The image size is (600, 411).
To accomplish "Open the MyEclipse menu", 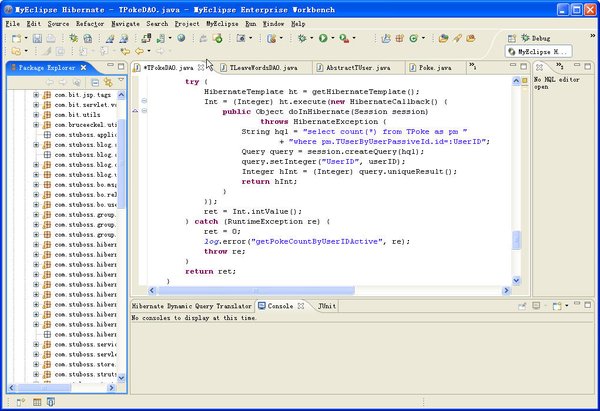I will click(x=222, y=22).
